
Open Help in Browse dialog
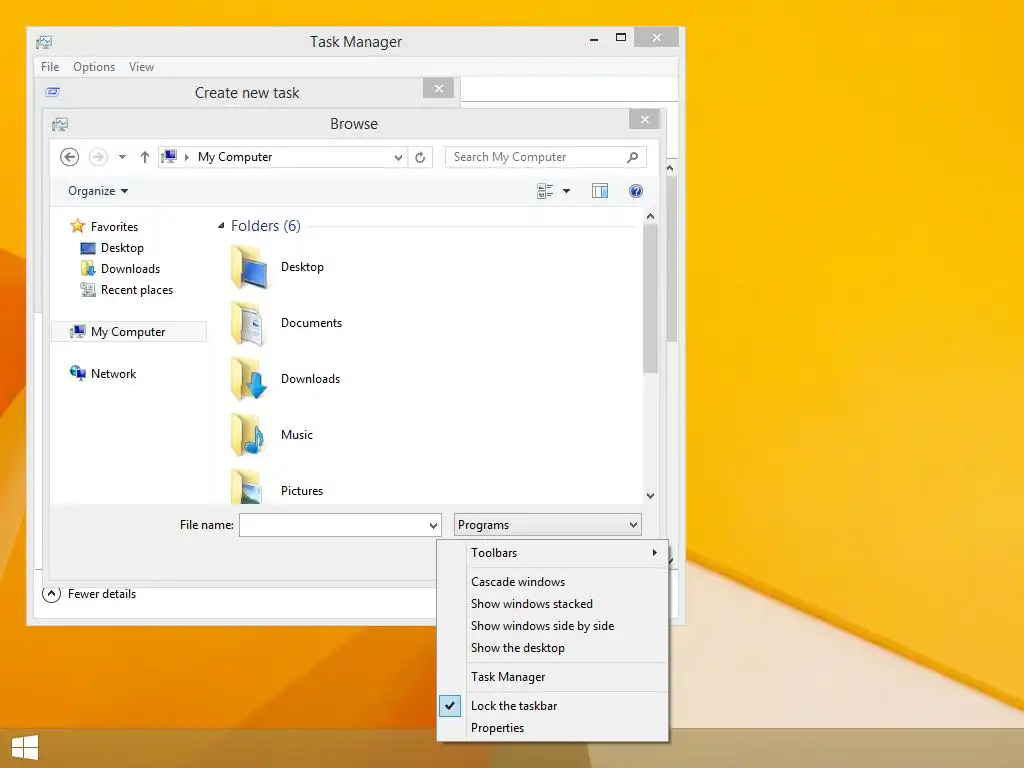635,191
